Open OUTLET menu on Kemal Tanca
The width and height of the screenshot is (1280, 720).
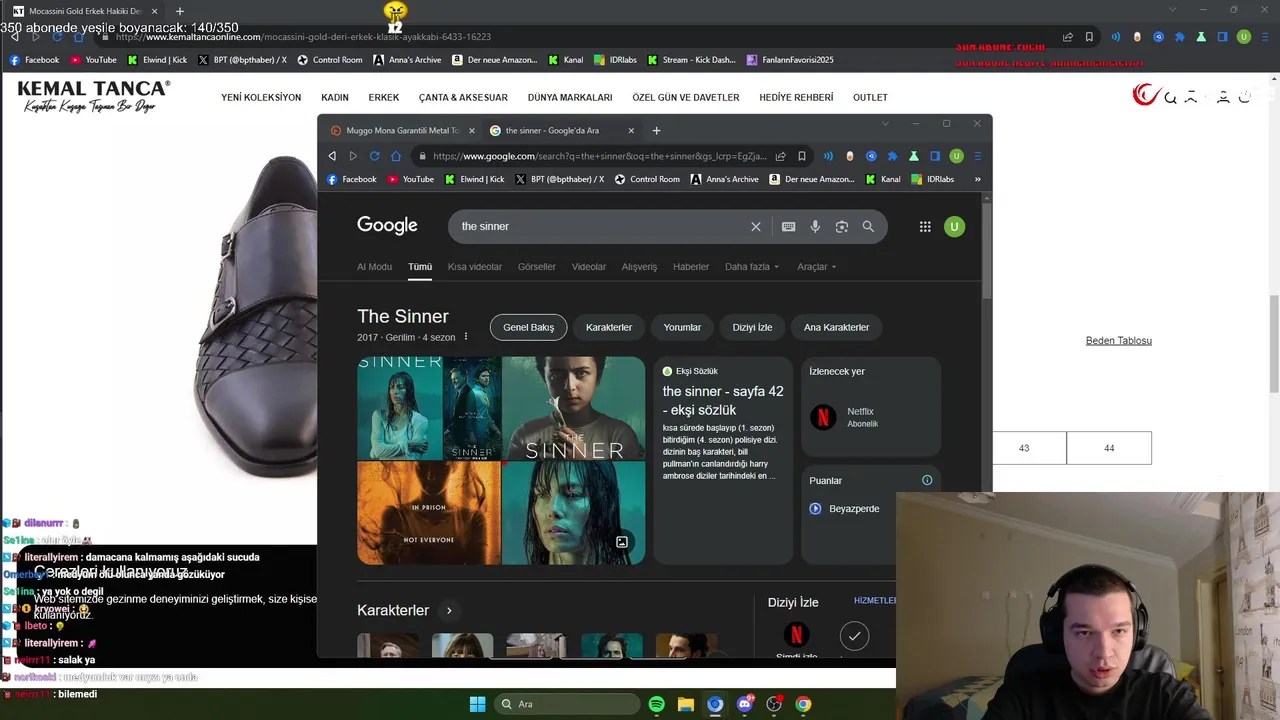(870, 97)
